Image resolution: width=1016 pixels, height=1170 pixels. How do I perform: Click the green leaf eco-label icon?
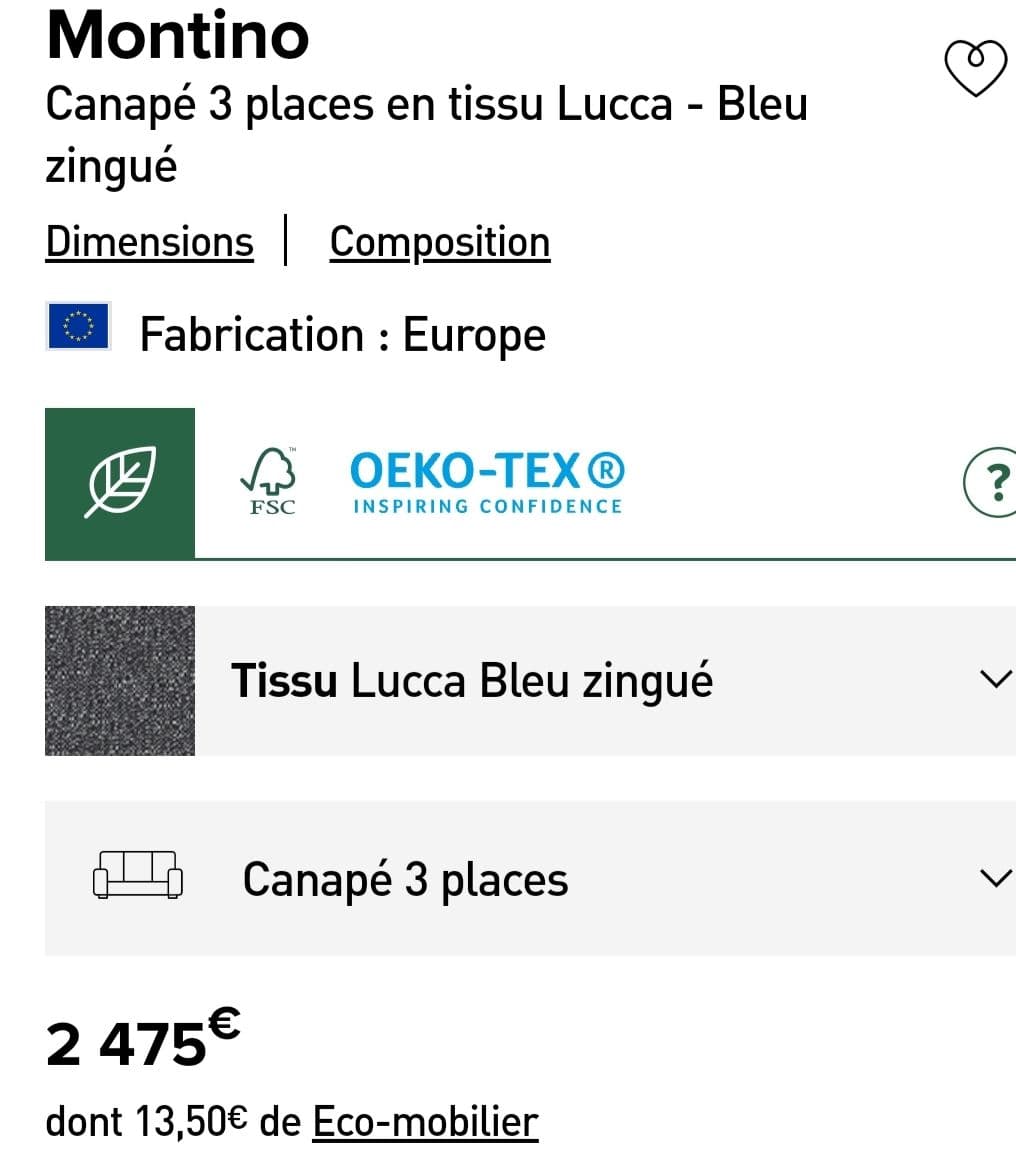(119, 483)
